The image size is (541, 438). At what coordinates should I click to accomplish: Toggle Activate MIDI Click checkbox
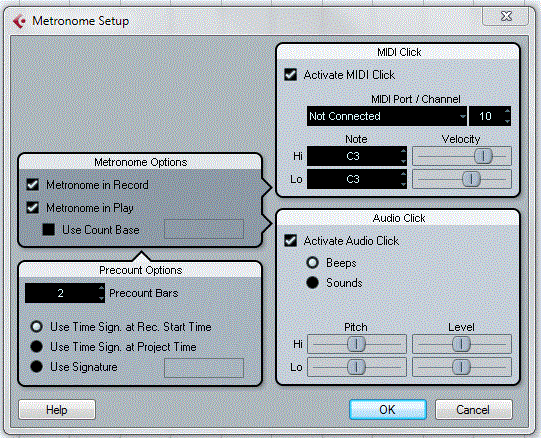(291, 75)
